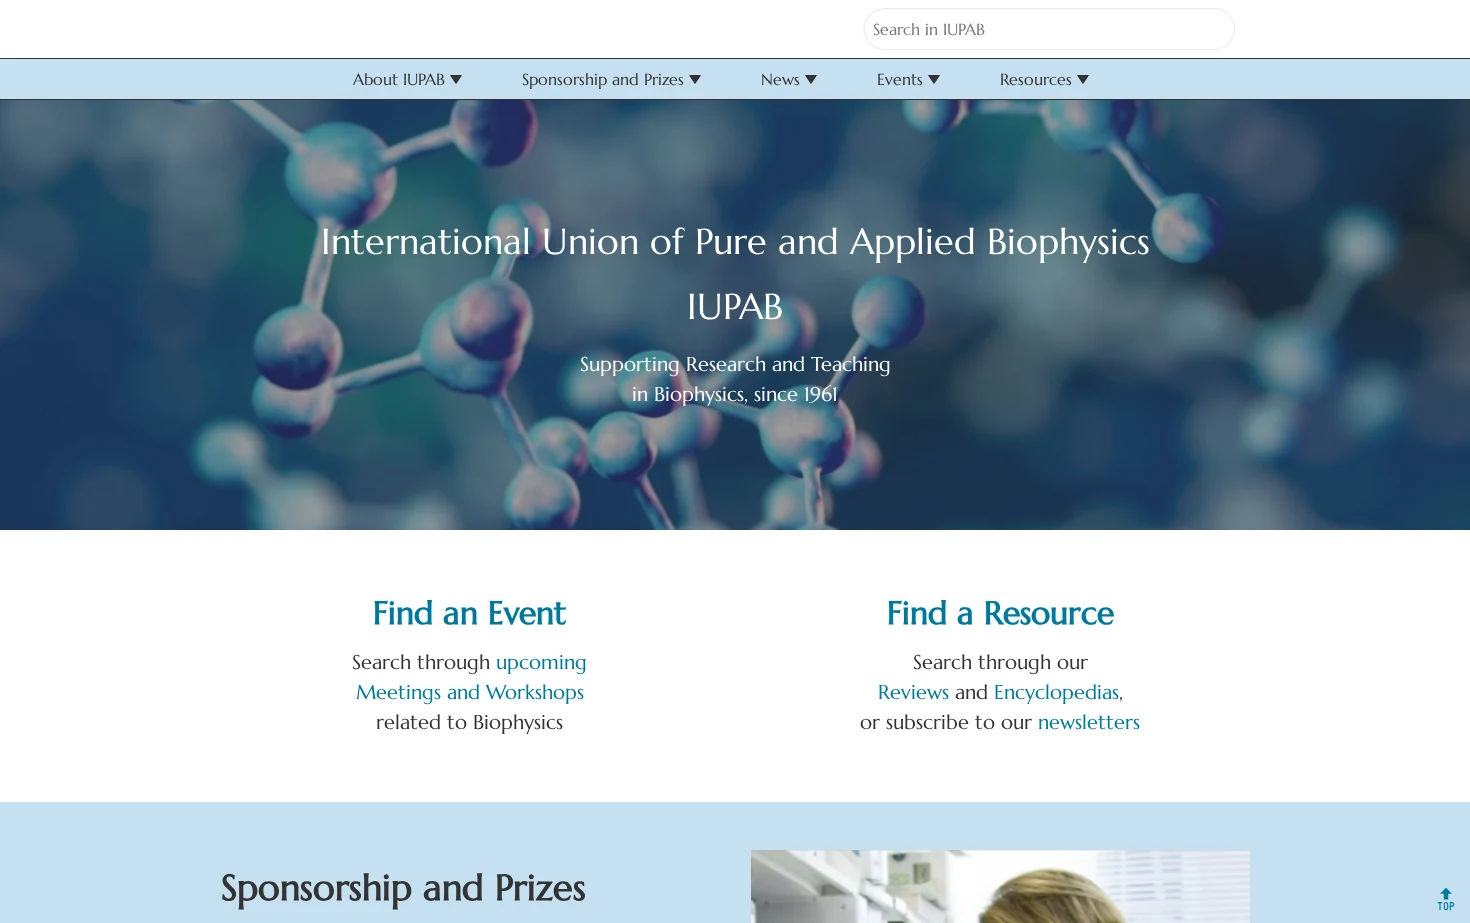The height and width of the screenshot is (923, 1470).
Task: Click the Find an Event heading
Action: tap(469, 613)
